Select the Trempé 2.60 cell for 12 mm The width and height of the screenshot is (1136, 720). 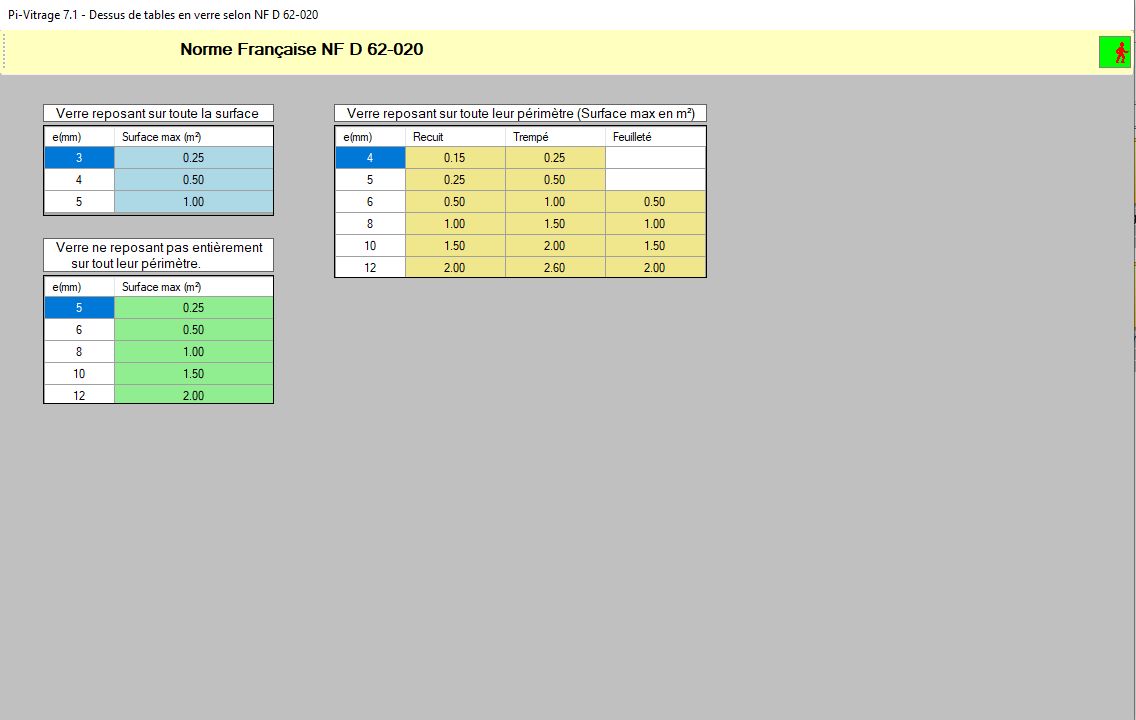(555, 268)
